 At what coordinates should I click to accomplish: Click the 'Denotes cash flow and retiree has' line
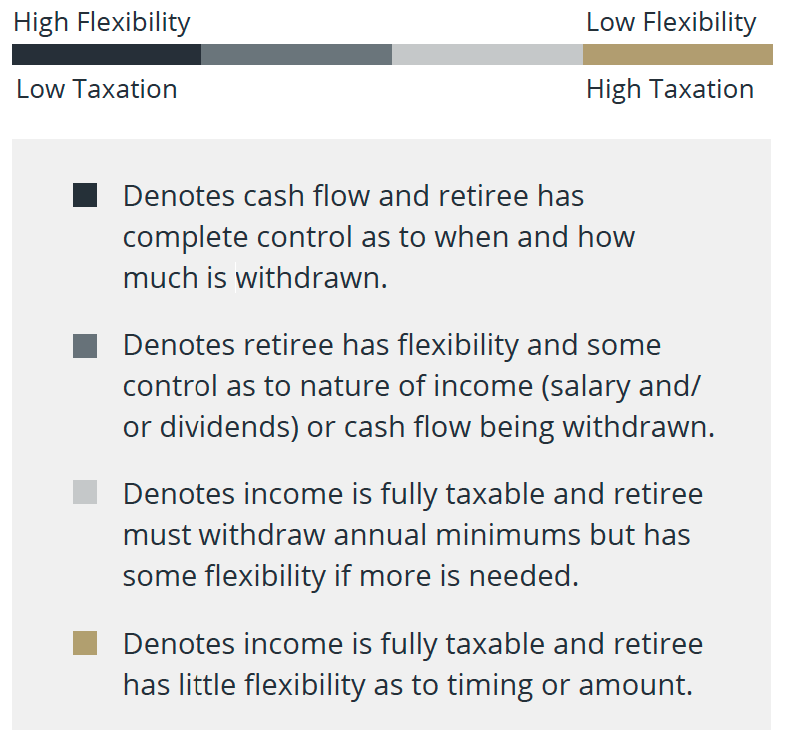point(353,195)
